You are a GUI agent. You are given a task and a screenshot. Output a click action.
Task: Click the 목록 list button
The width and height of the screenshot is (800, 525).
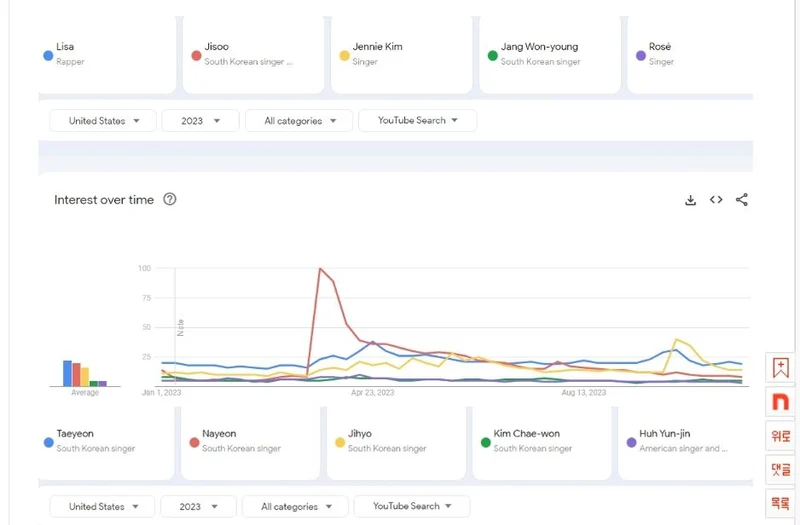tap(780, 502)
